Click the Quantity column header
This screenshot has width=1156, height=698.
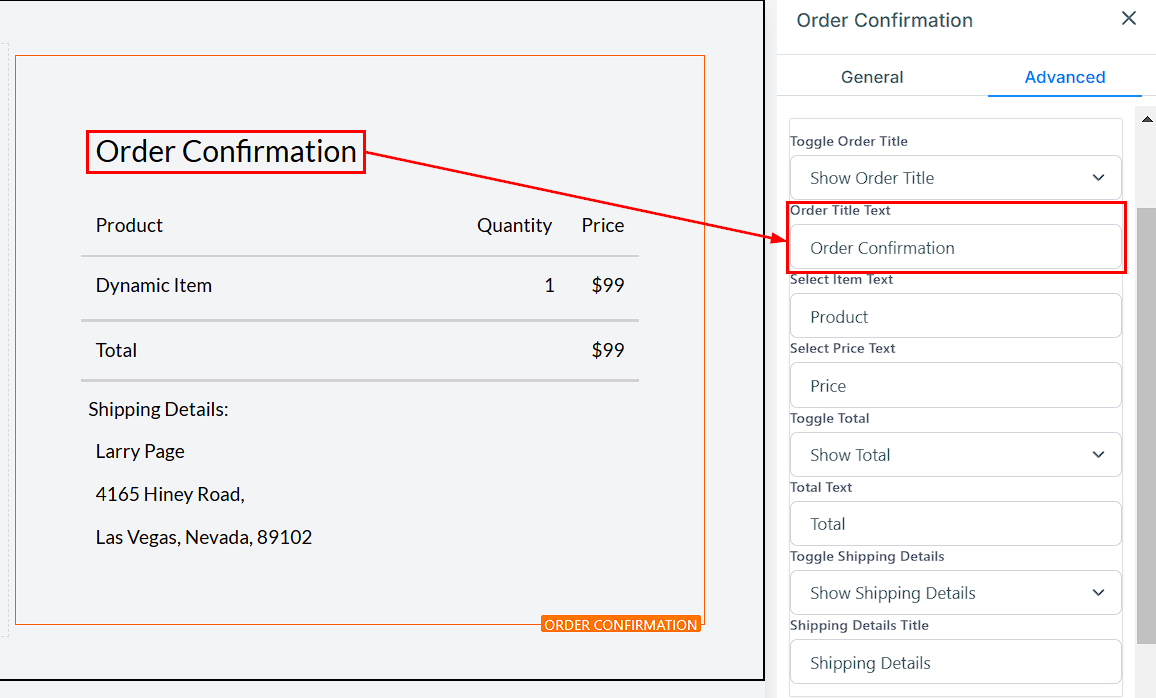[514, 226]
